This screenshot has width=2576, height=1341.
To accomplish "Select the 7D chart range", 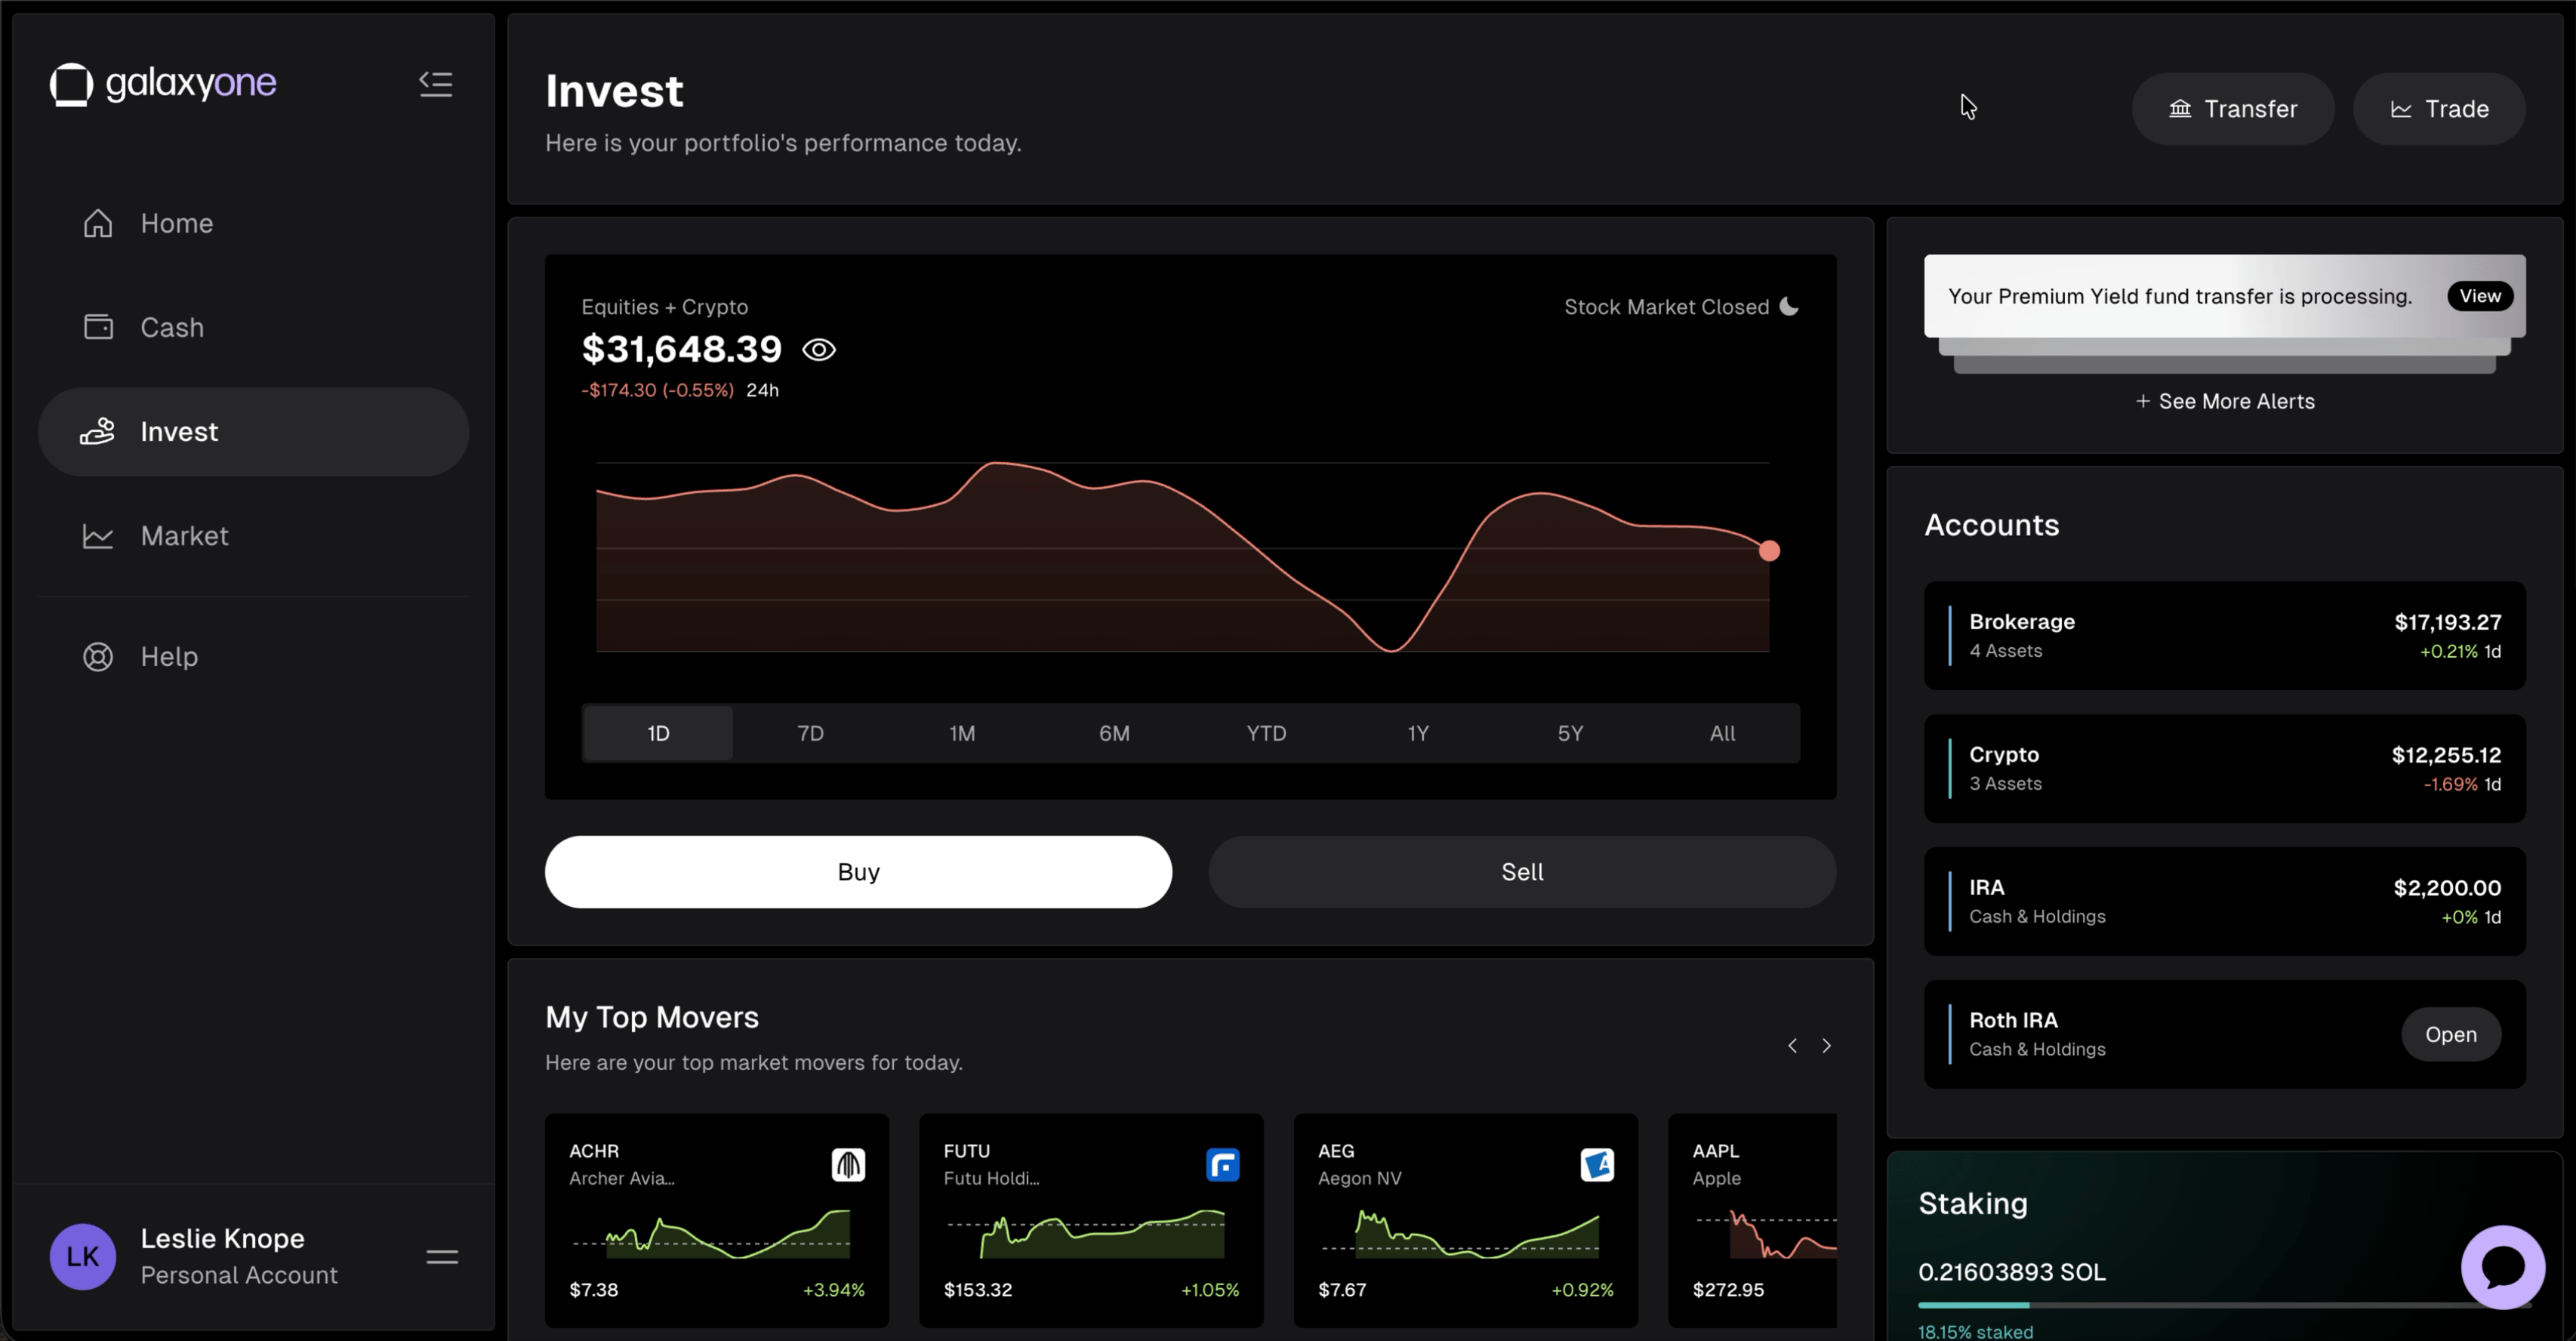I will coord(810,733).
